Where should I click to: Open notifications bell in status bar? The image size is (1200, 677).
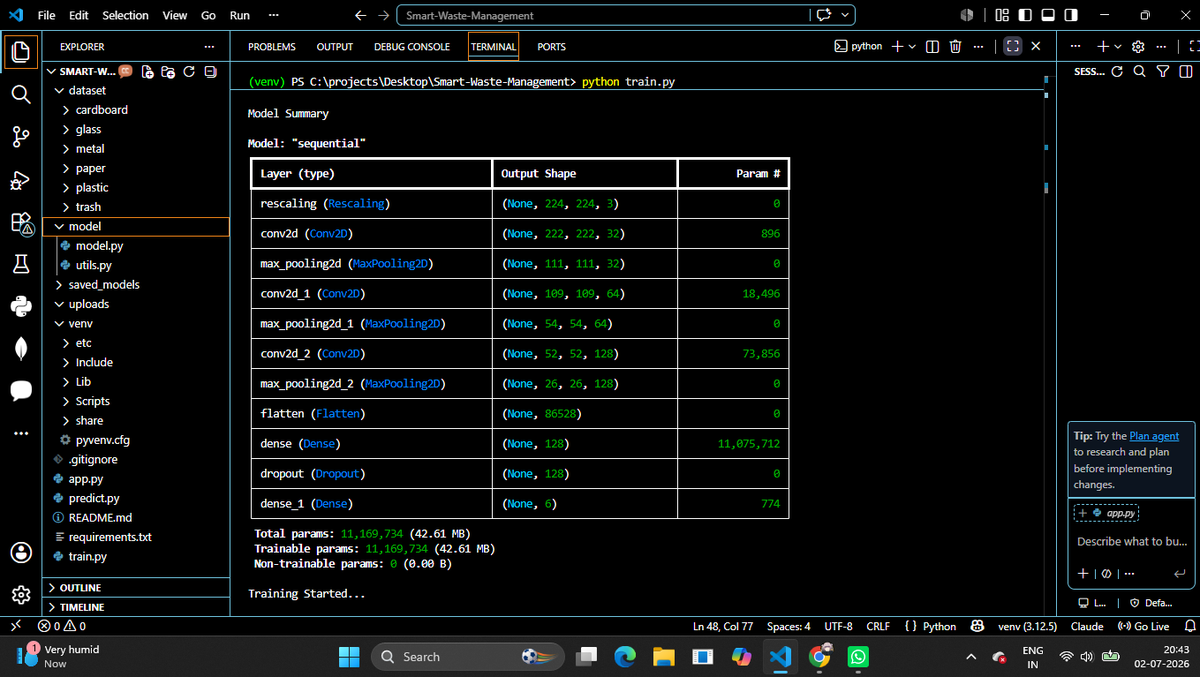(x=1190, y=626)
